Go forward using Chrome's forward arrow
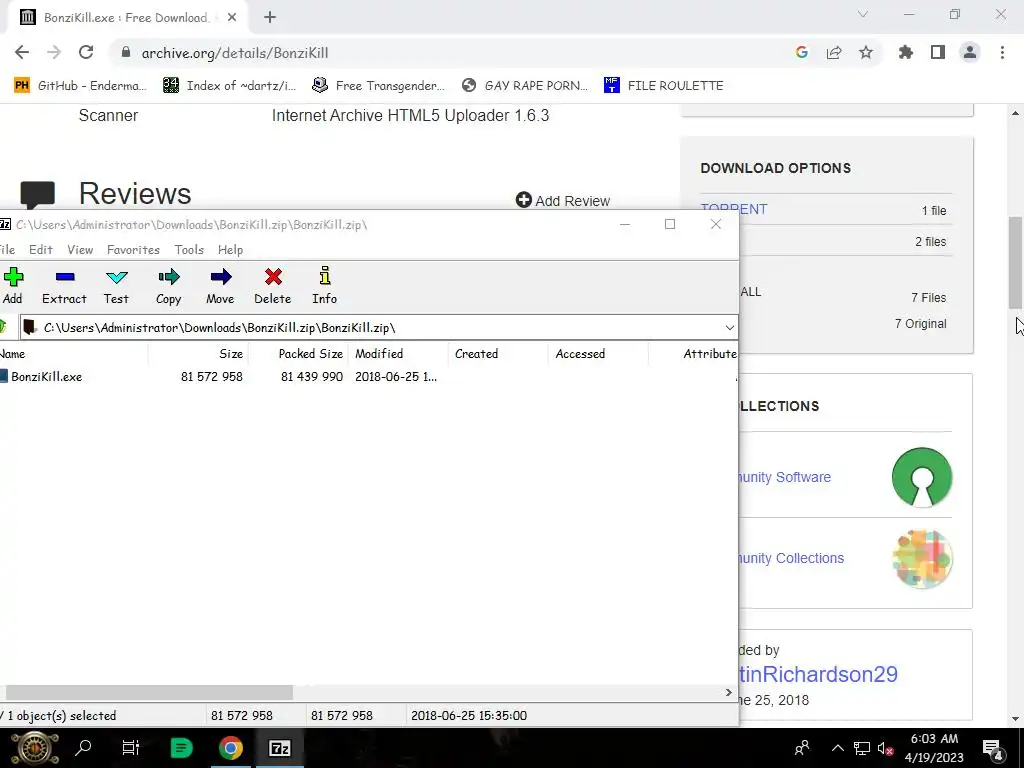 click(x=54, y=53)
